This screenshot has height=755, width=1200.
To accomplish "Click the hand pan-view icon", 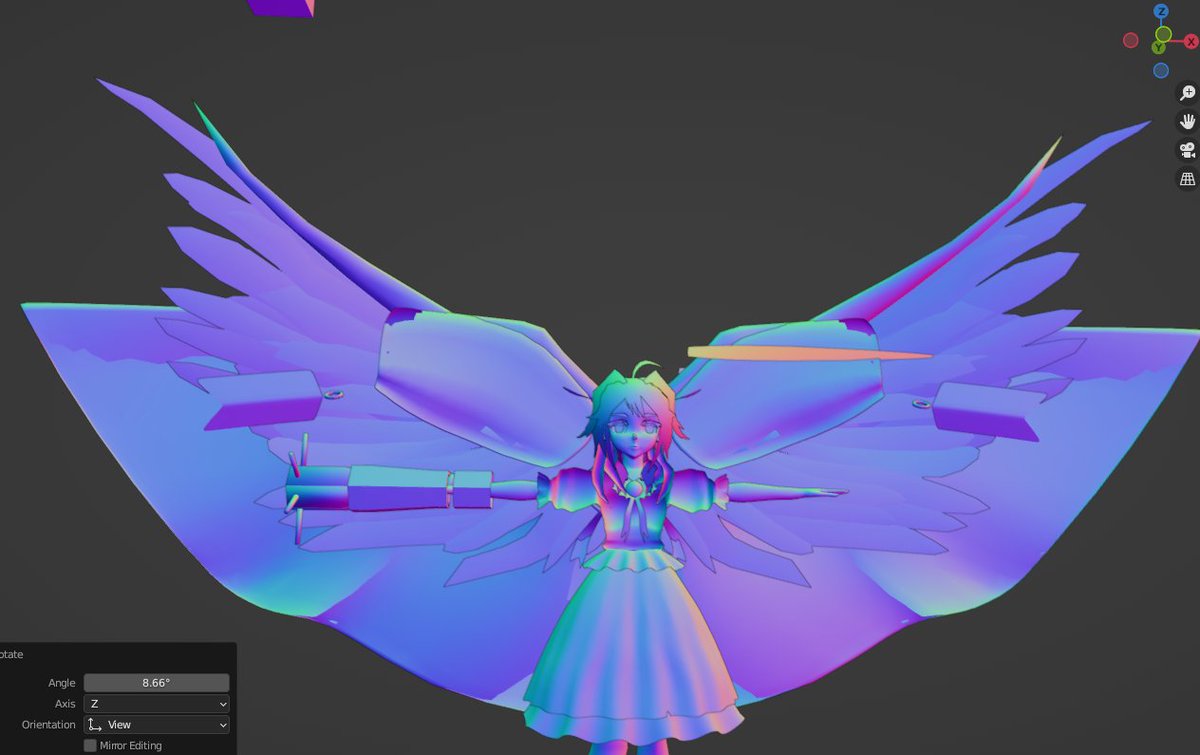I will [1188, 122].
